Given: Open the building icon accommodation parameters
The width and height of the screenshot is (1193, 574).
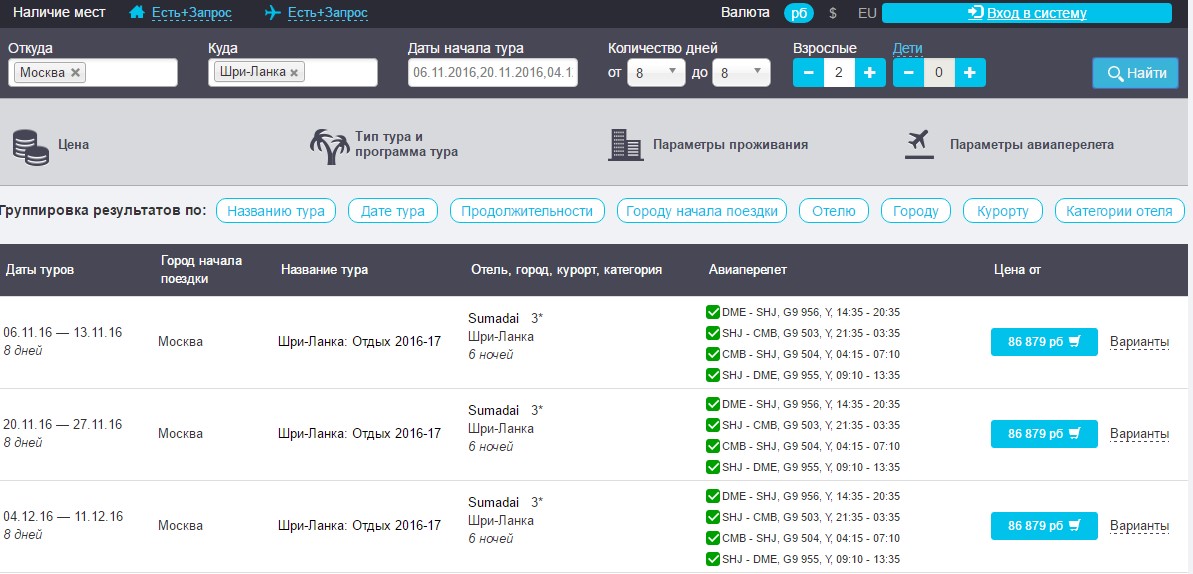Looking at the screenshot, I should pos(625,145).
